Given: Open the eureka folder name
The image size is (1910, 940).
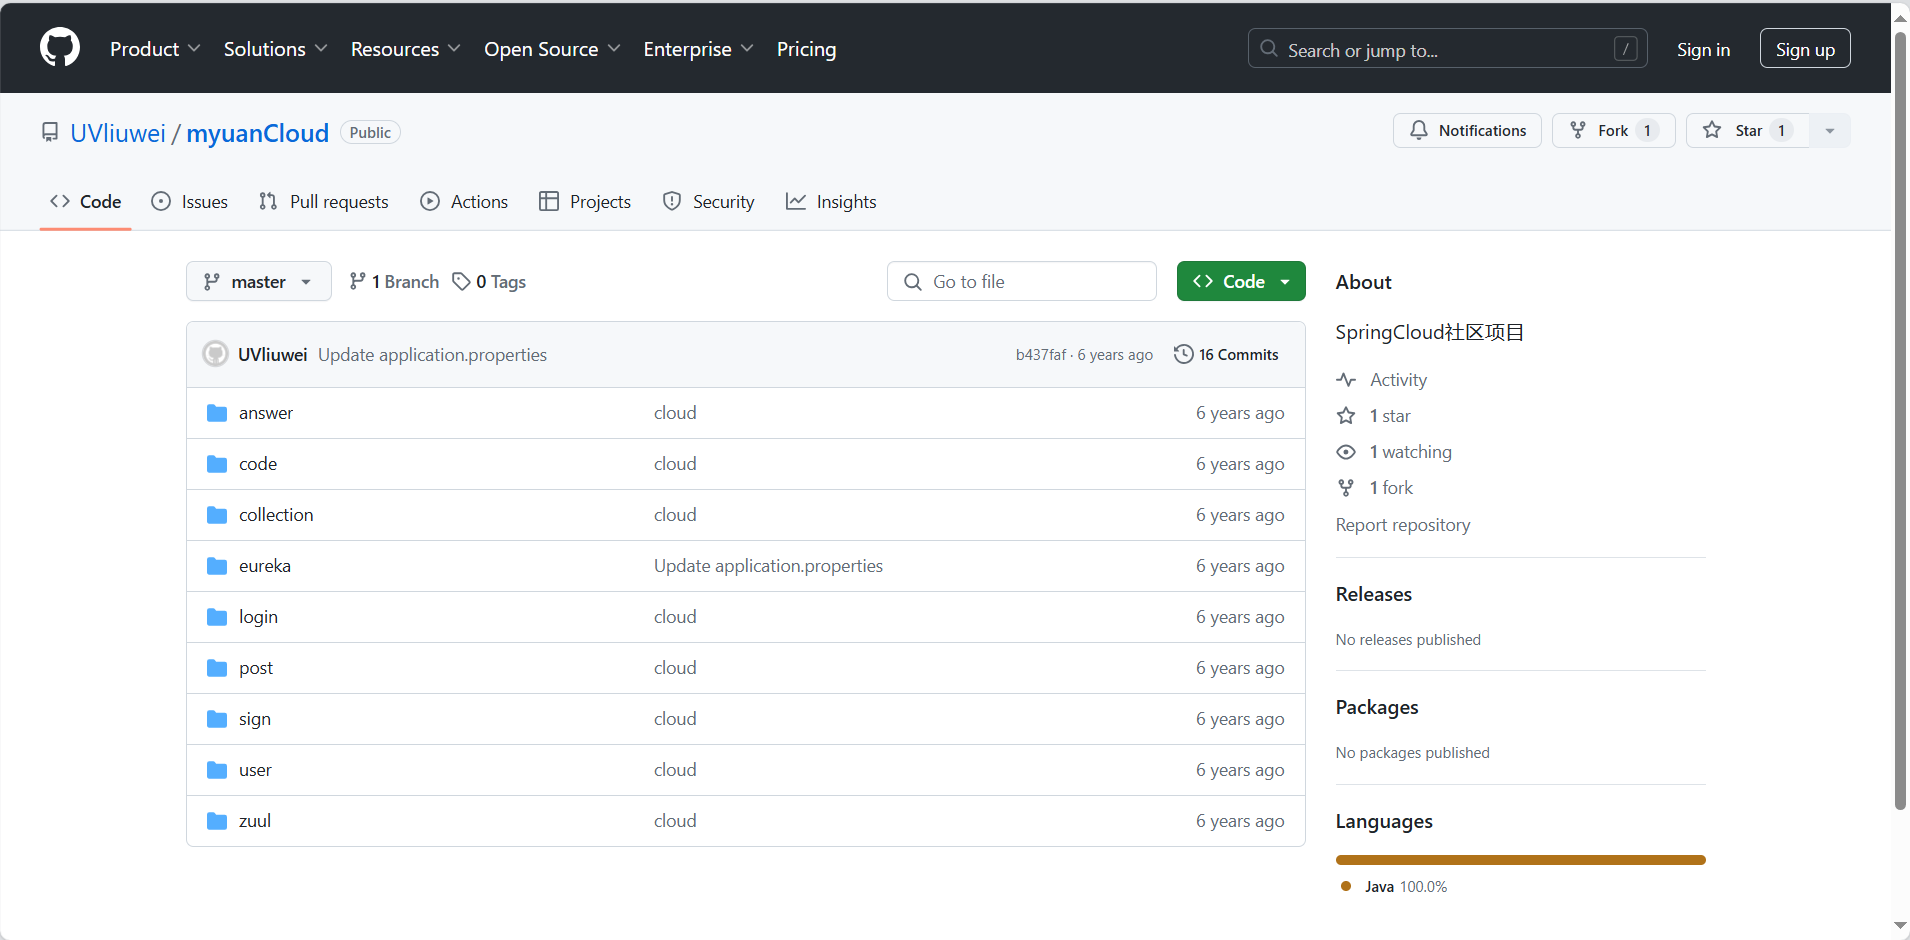Looking at the screenshot, I should click(265, 566).
